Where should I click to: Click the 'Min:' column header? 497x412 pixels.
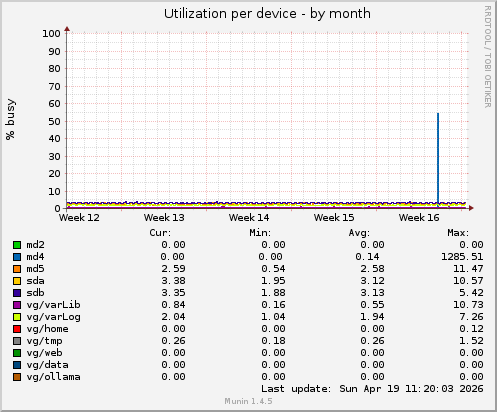pyautogui.click(x=260, y=233)
